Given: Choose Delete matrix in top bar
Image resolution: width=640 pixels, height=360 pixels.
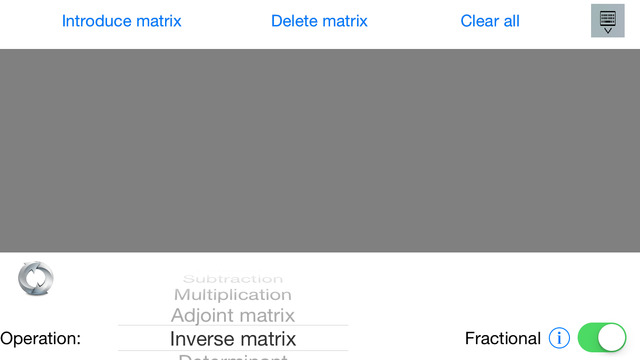Looking at the screenshot, I should [319, 21].
